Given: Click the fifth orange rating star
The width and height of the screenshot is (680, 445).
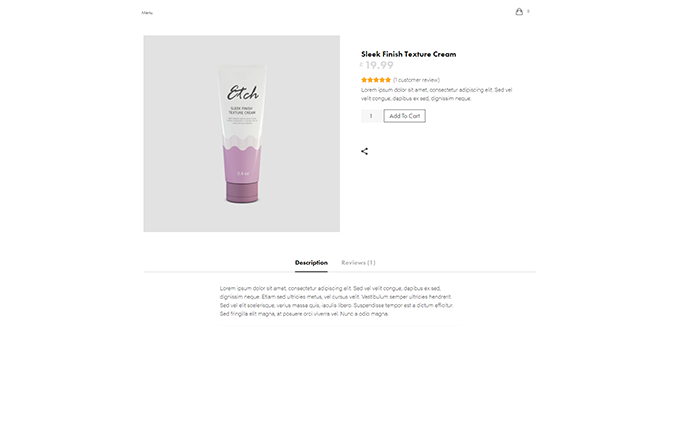Looking at the screenshot, I should [388, 80].
